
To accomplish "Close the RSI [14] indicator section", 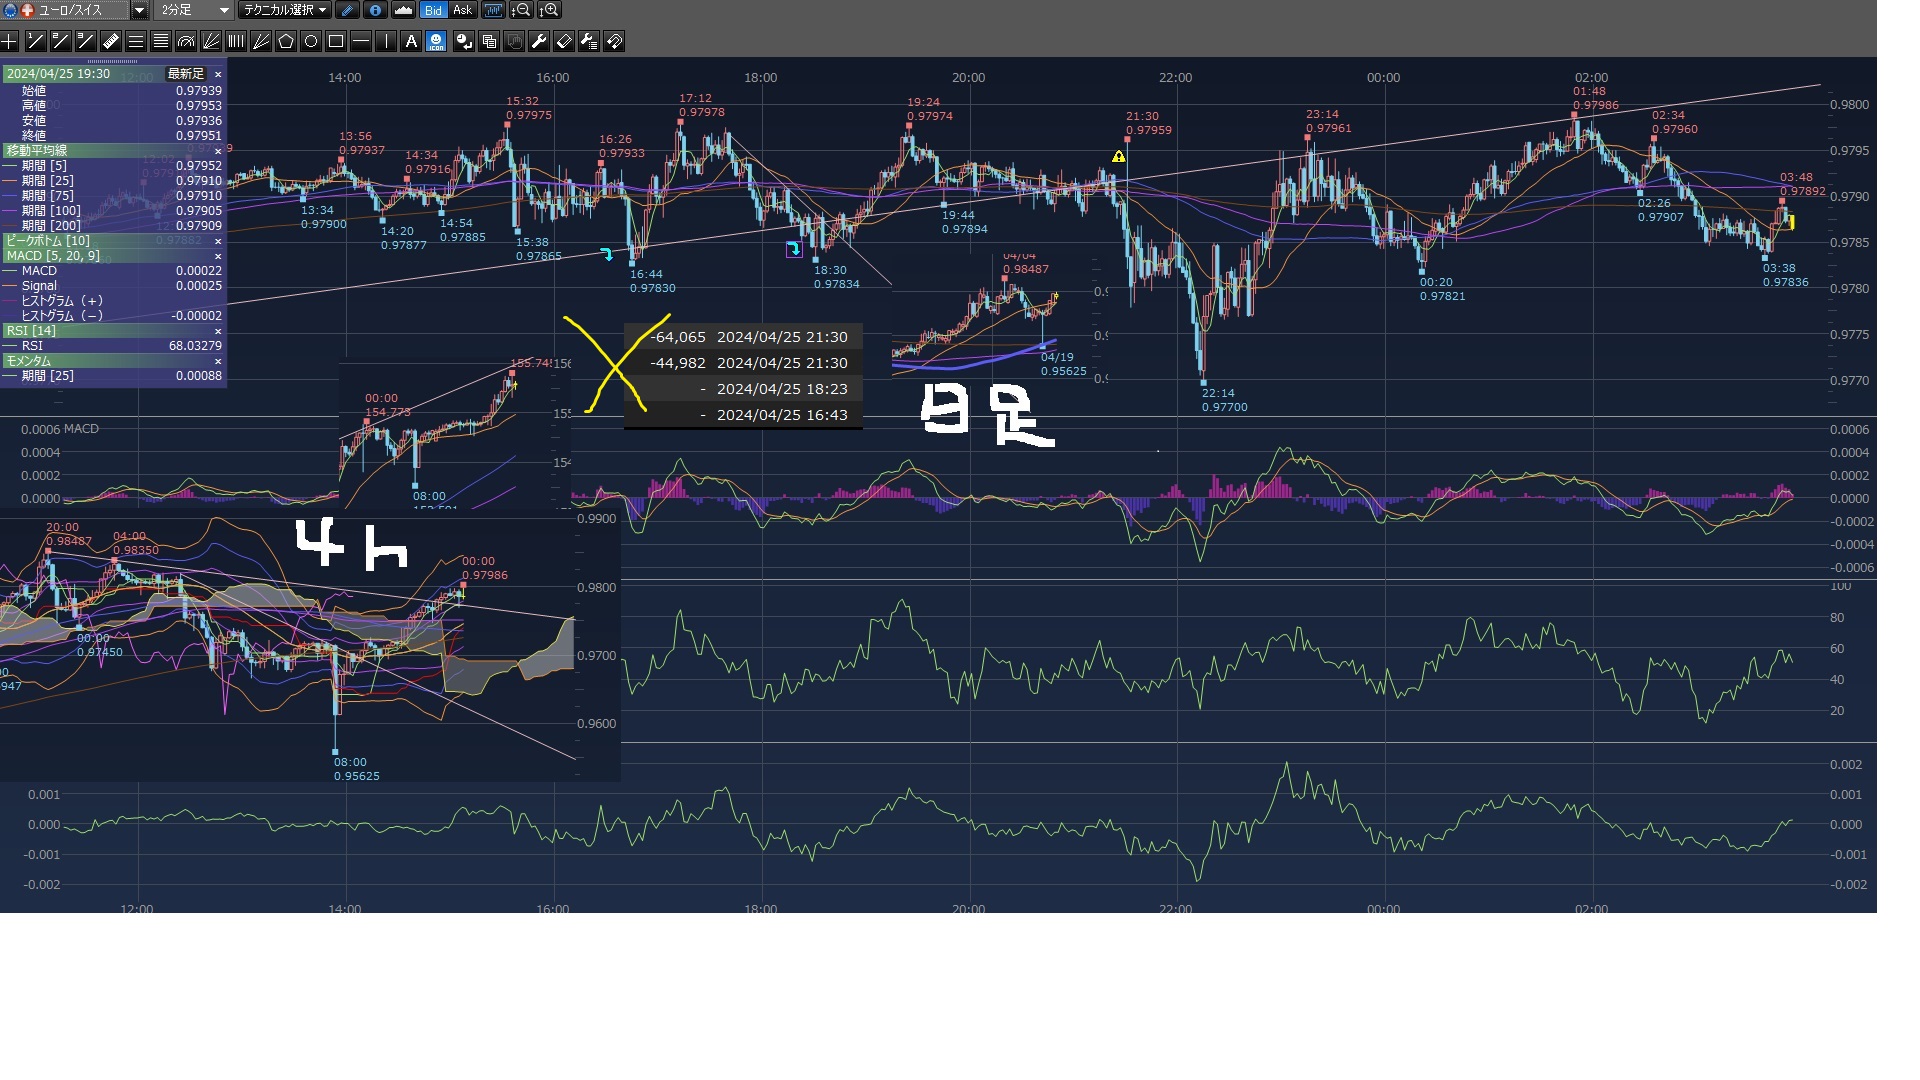I will coord(218,331).
